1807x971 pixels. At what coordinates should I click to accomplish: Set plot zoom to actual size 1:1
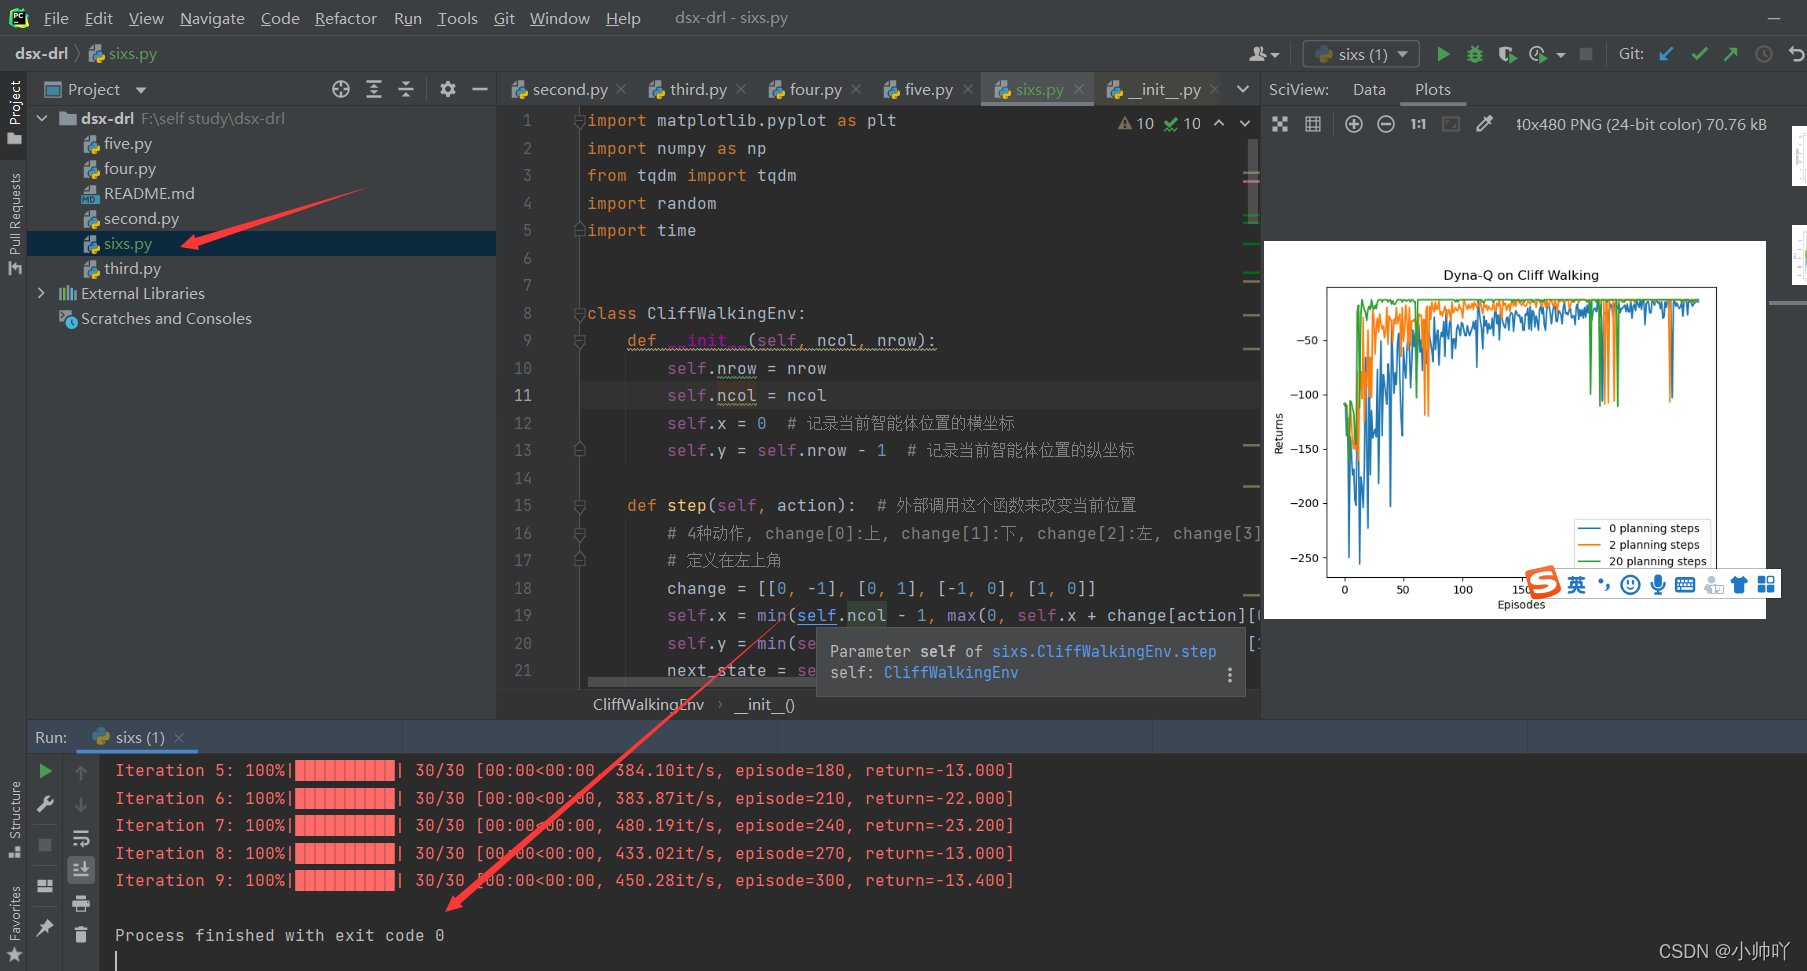pyautogui.click(x=1418, y=124)
